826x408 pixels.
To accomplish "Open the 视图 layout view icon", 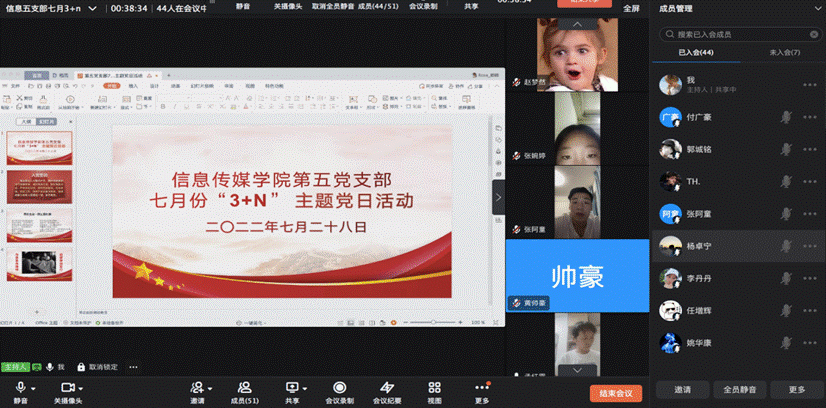I will pos(434,387).
